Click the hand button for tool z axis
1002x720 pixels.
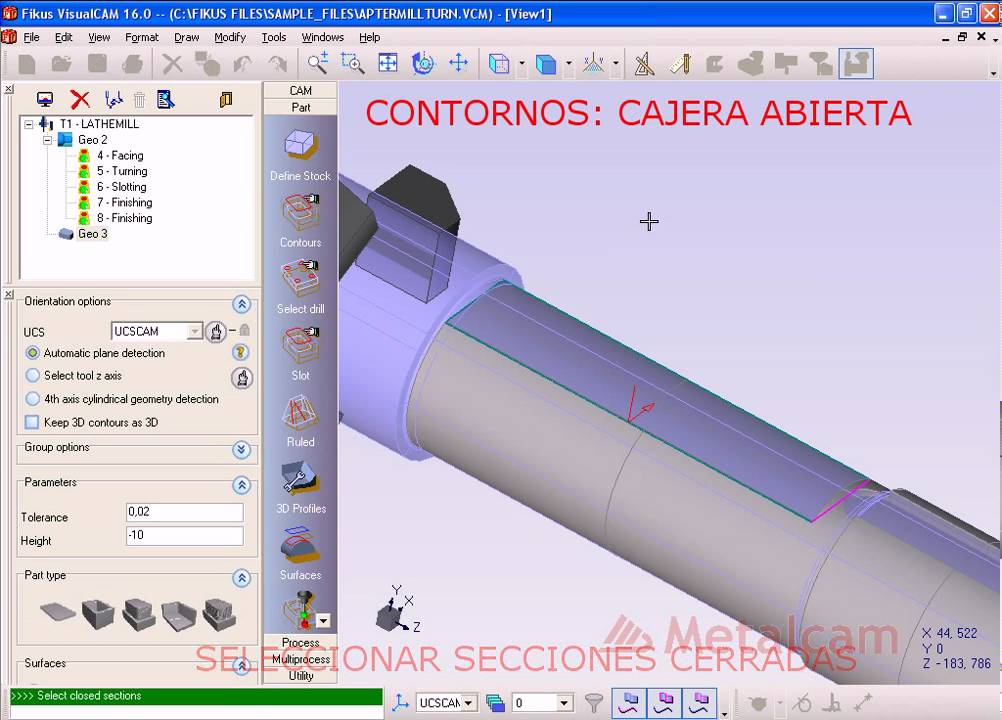click(x=242, y=378)
